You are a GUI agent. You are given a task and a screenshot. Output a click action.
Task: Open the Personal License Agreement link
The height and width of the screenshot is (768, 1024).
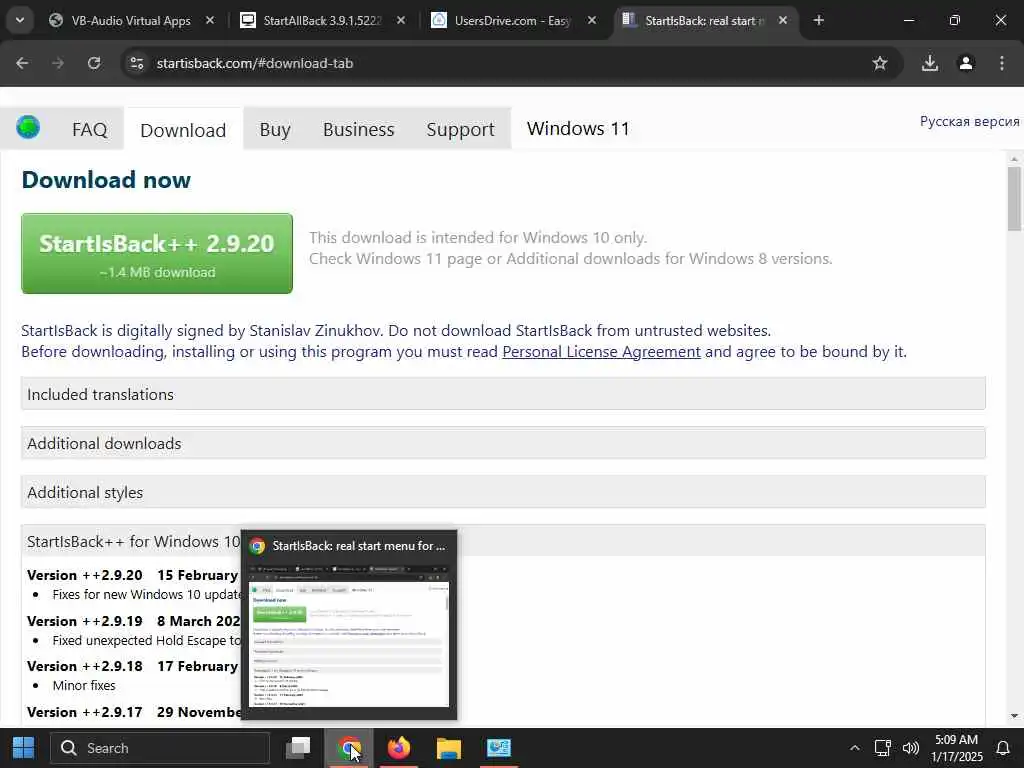coord(601,352)
